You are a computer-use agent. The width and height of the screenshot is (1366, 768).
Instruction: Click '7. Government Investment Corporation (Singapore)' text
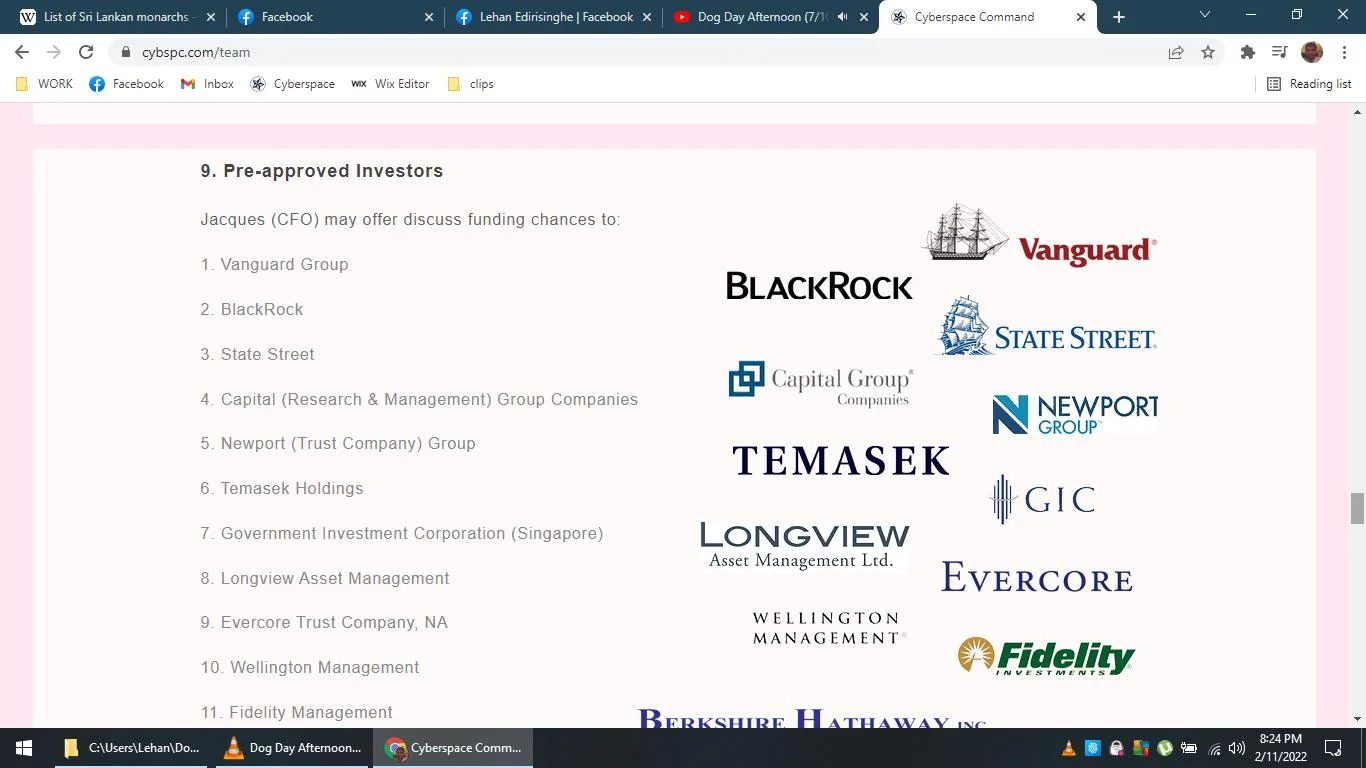pyautogui.click(x=402, y=533)
